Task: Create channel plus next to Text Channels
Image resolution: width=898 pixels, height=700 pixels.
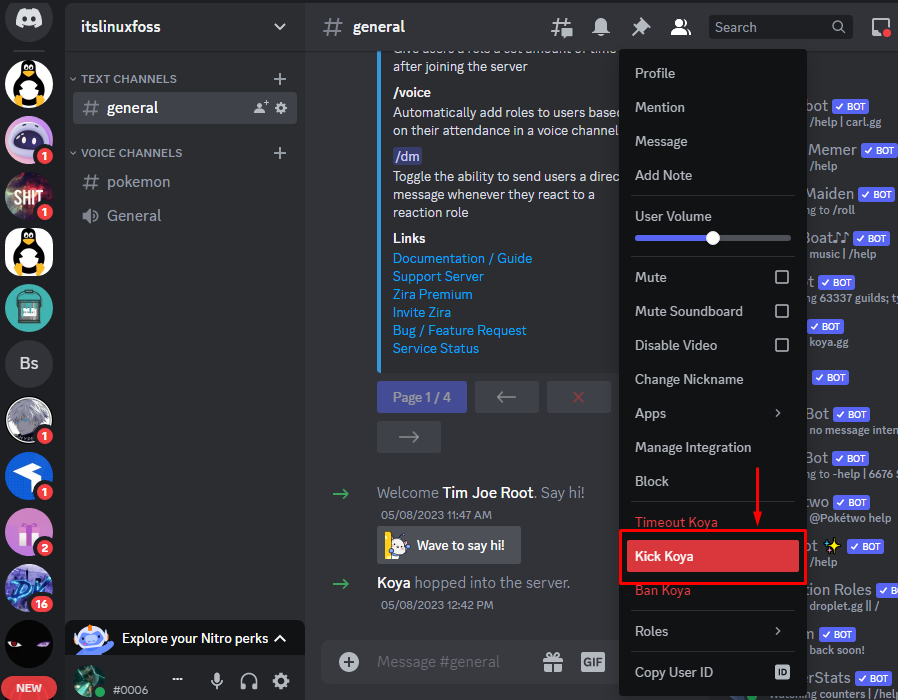Action: (x=279, y=79)
